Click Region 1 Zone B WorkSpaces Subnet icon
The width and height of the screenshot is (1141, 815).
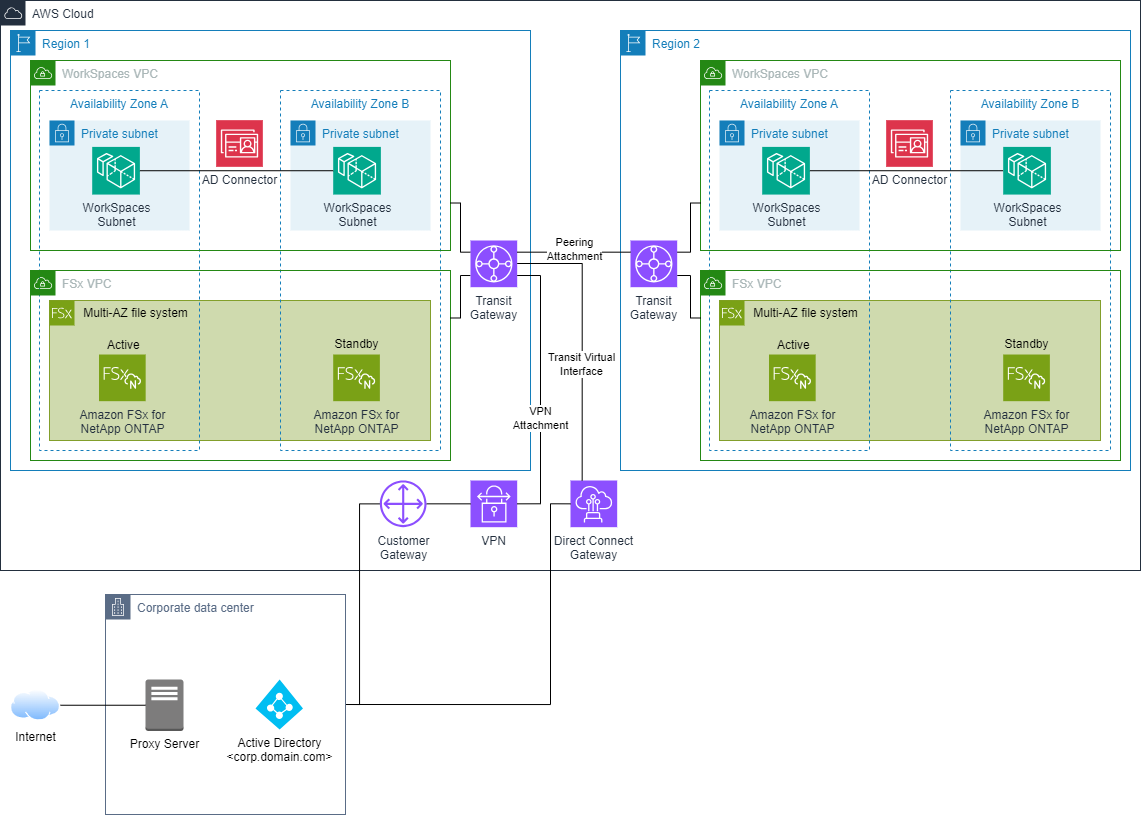tap(357, 171)
